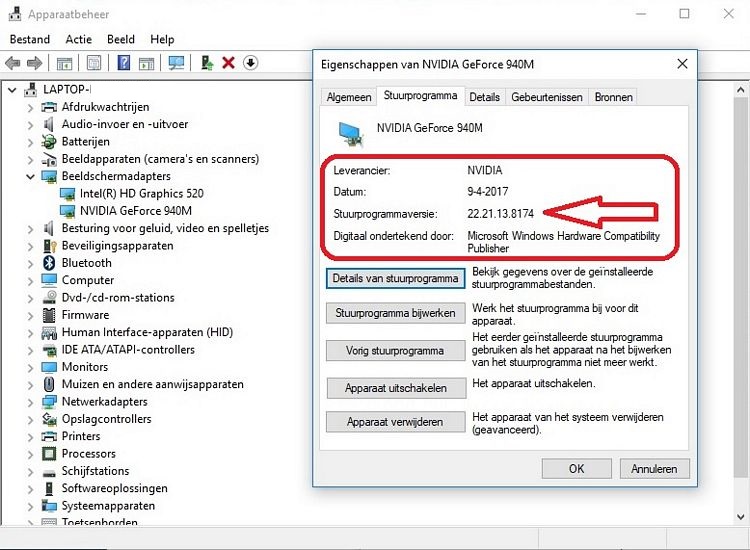Click the scrollbar down arrow in Apparaatbeheer
Viewport: 750px width, 550px height.
(740, 517)
